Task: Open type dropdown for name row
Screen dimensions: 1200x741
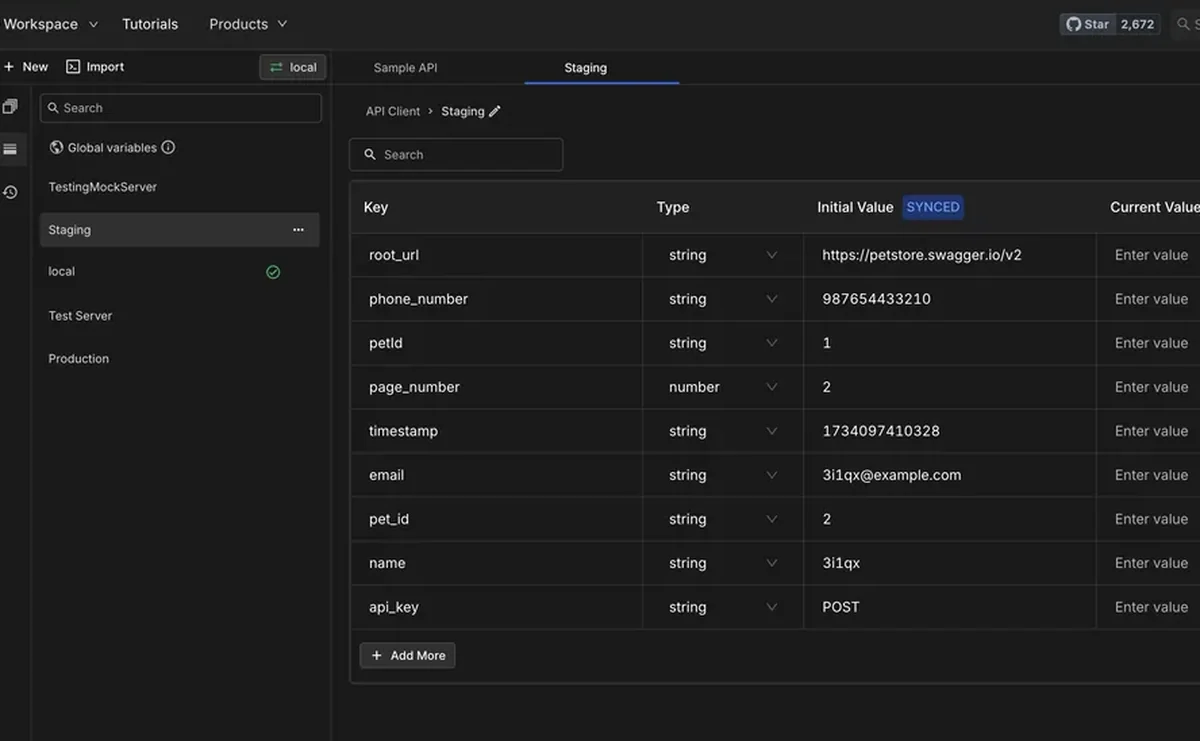Action: tap(723, 563)
